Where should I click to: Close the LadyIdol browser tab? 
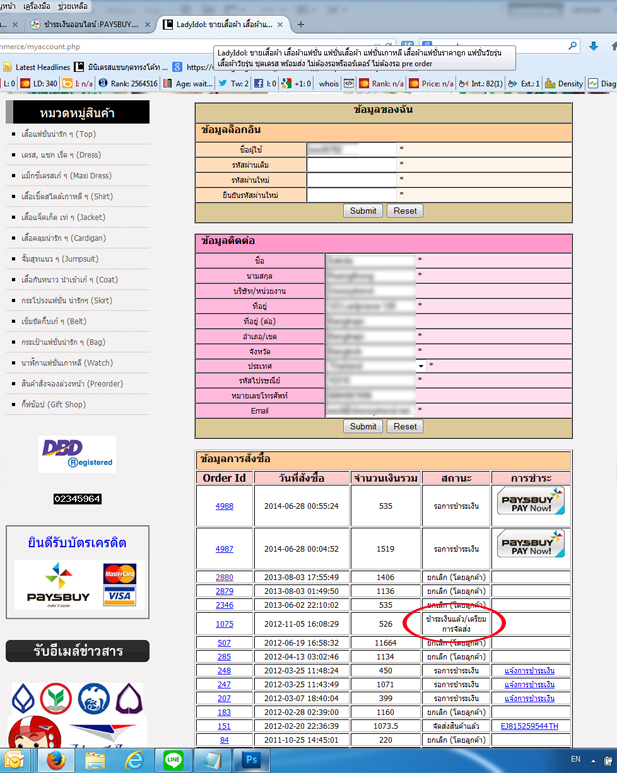[x=280, y=24]
